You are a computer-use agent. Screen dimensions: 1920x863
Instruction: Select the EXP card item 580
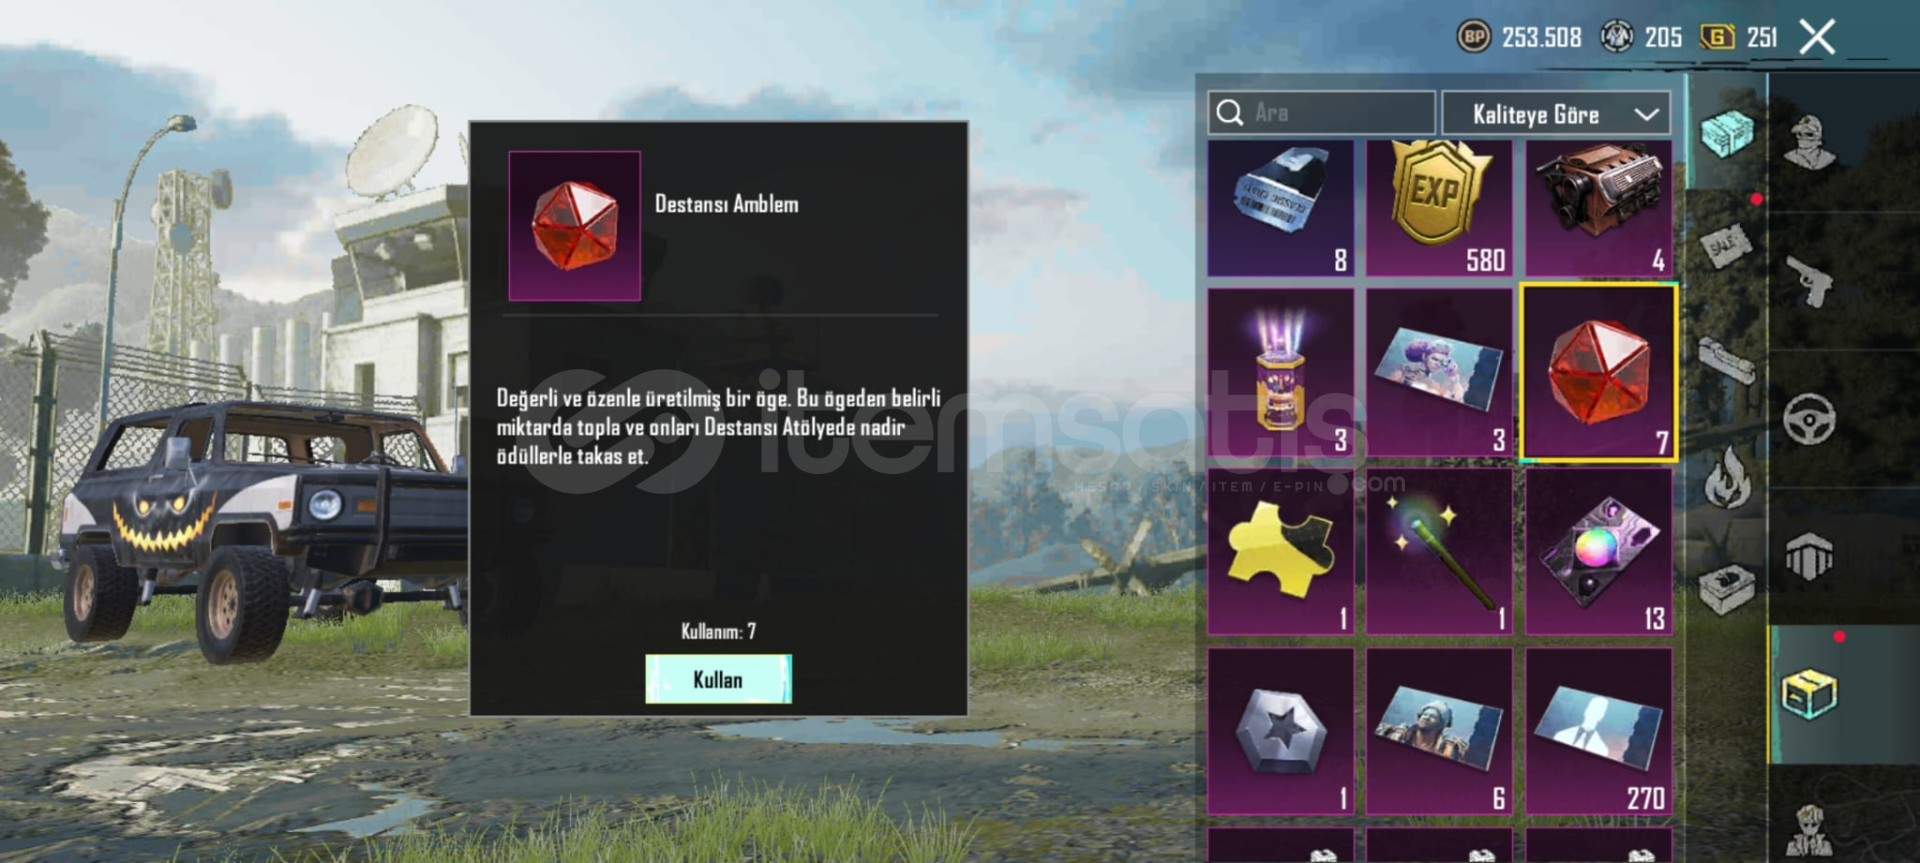(x=1438, y=208)
